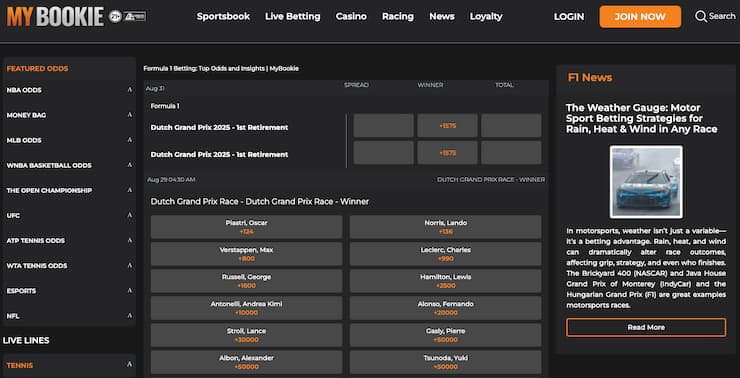Bet on Verstappen, Max +800
740x378 pixels.
click(246, 254)
